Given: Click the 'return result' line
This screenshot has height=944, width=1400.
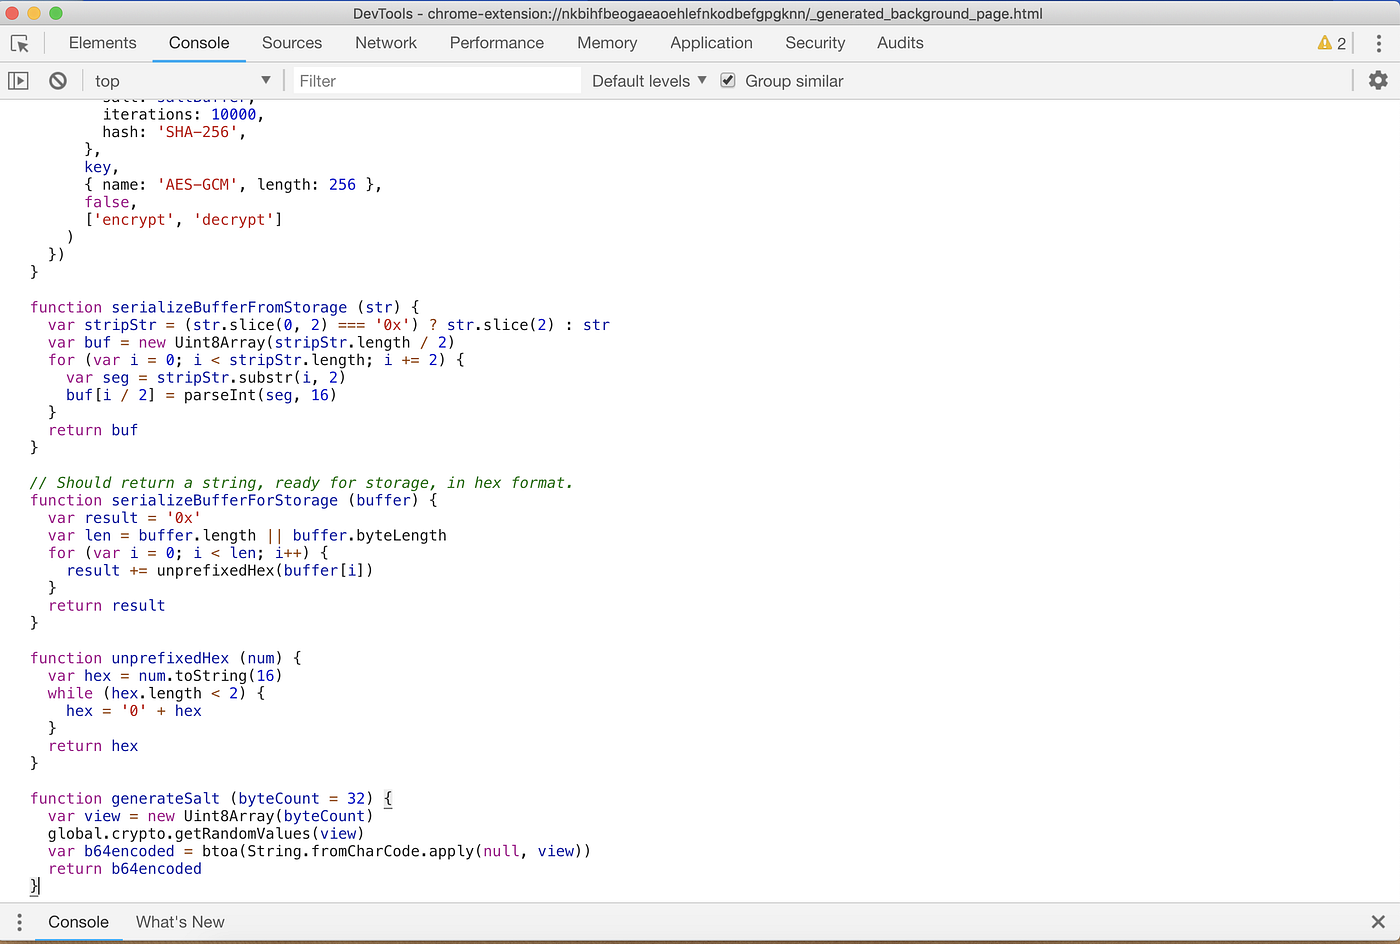Looking at the screenshot, I should coord(107,606).
